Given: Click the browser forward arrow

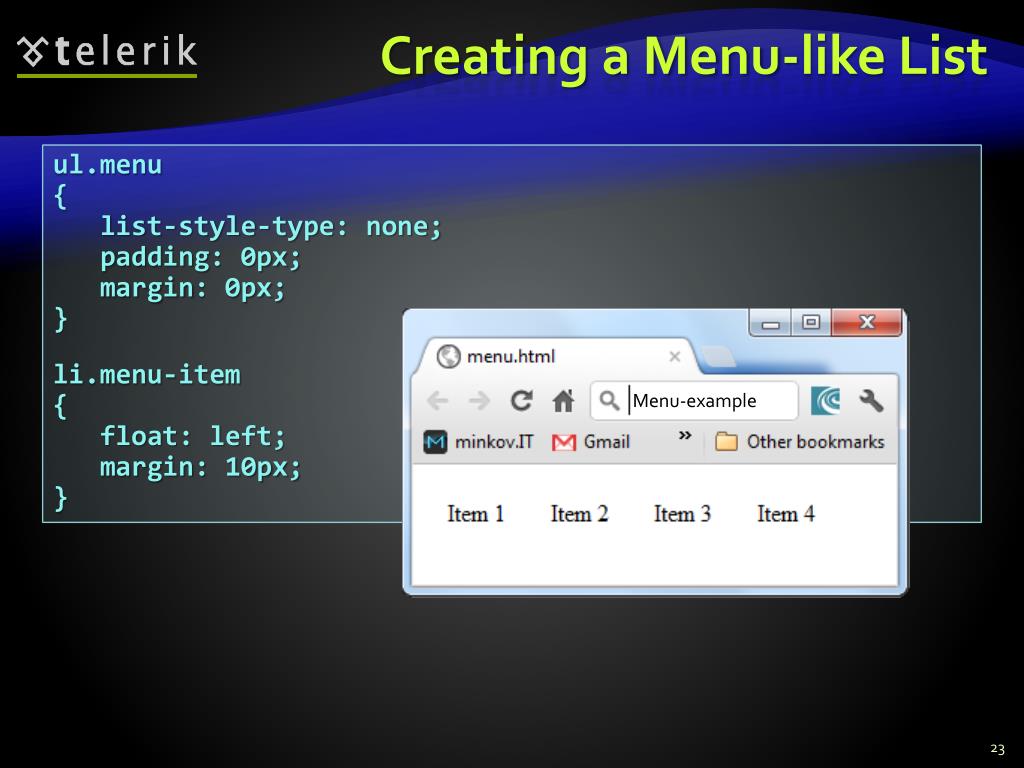Looking at the screenshot, I should click(x=479, y=400).
